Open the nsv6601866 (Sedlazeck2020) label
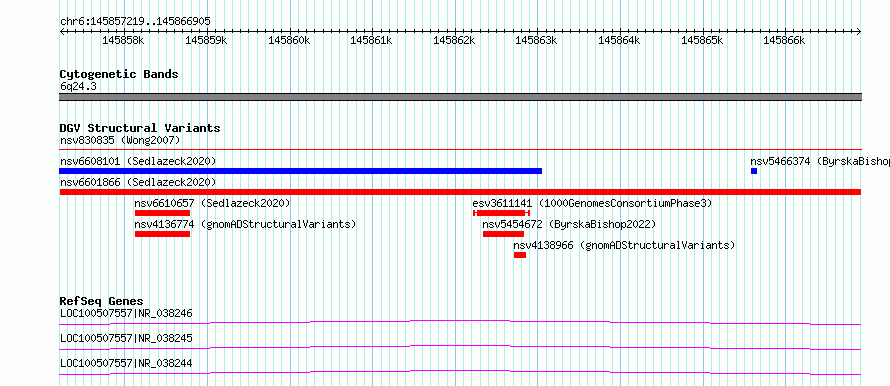This screenshot has width=890, height=386. point(138,182)
